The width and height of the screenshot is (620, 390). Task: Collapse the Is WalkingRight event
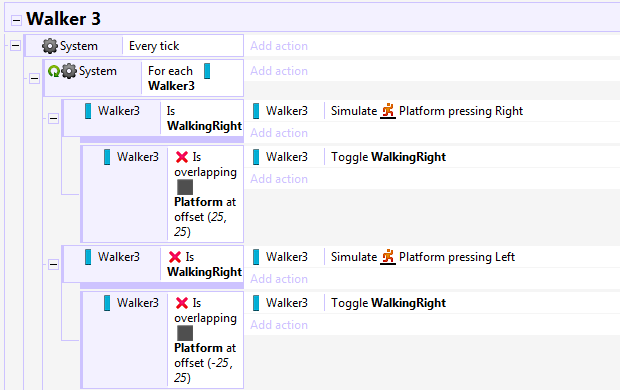click(x=53, y=118)
